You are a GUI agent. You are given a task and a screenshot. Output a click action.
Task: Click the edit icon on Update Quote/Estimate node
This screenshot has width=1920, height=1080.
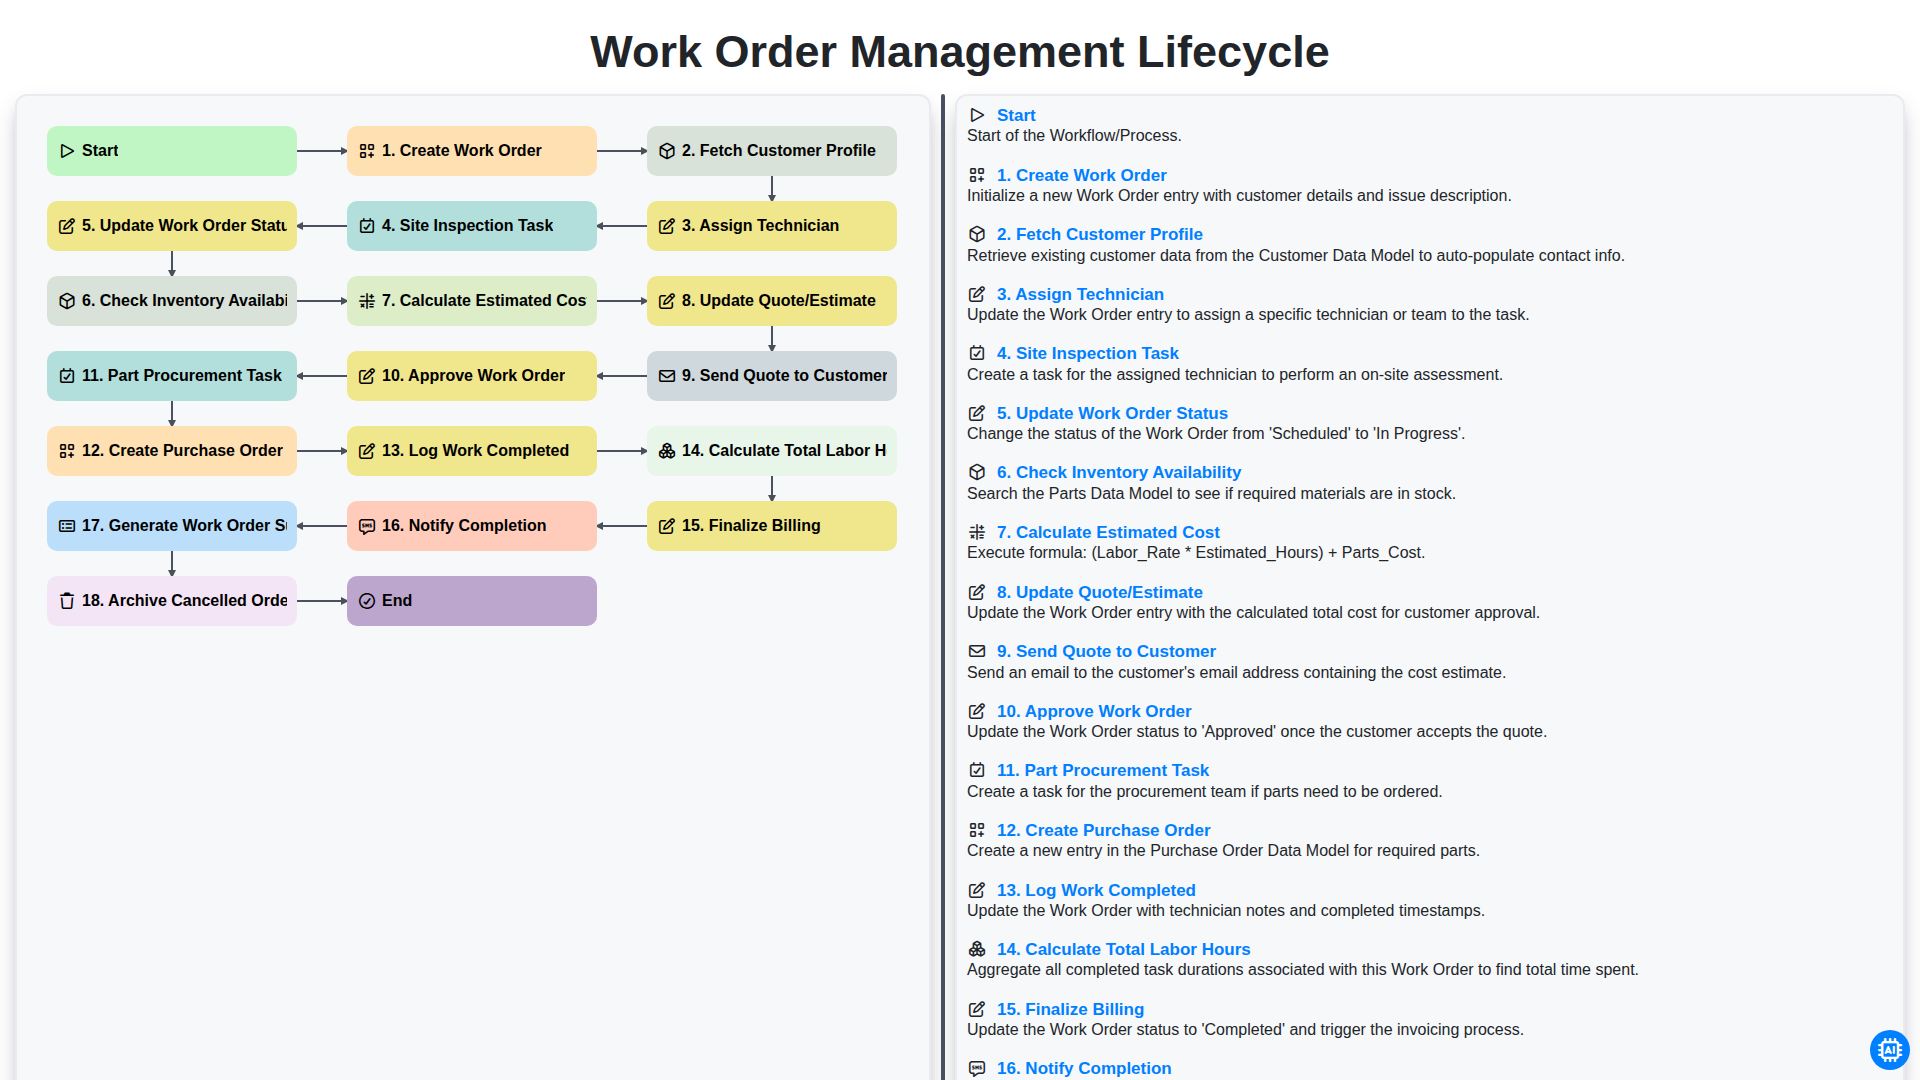[x=667, y=301]
